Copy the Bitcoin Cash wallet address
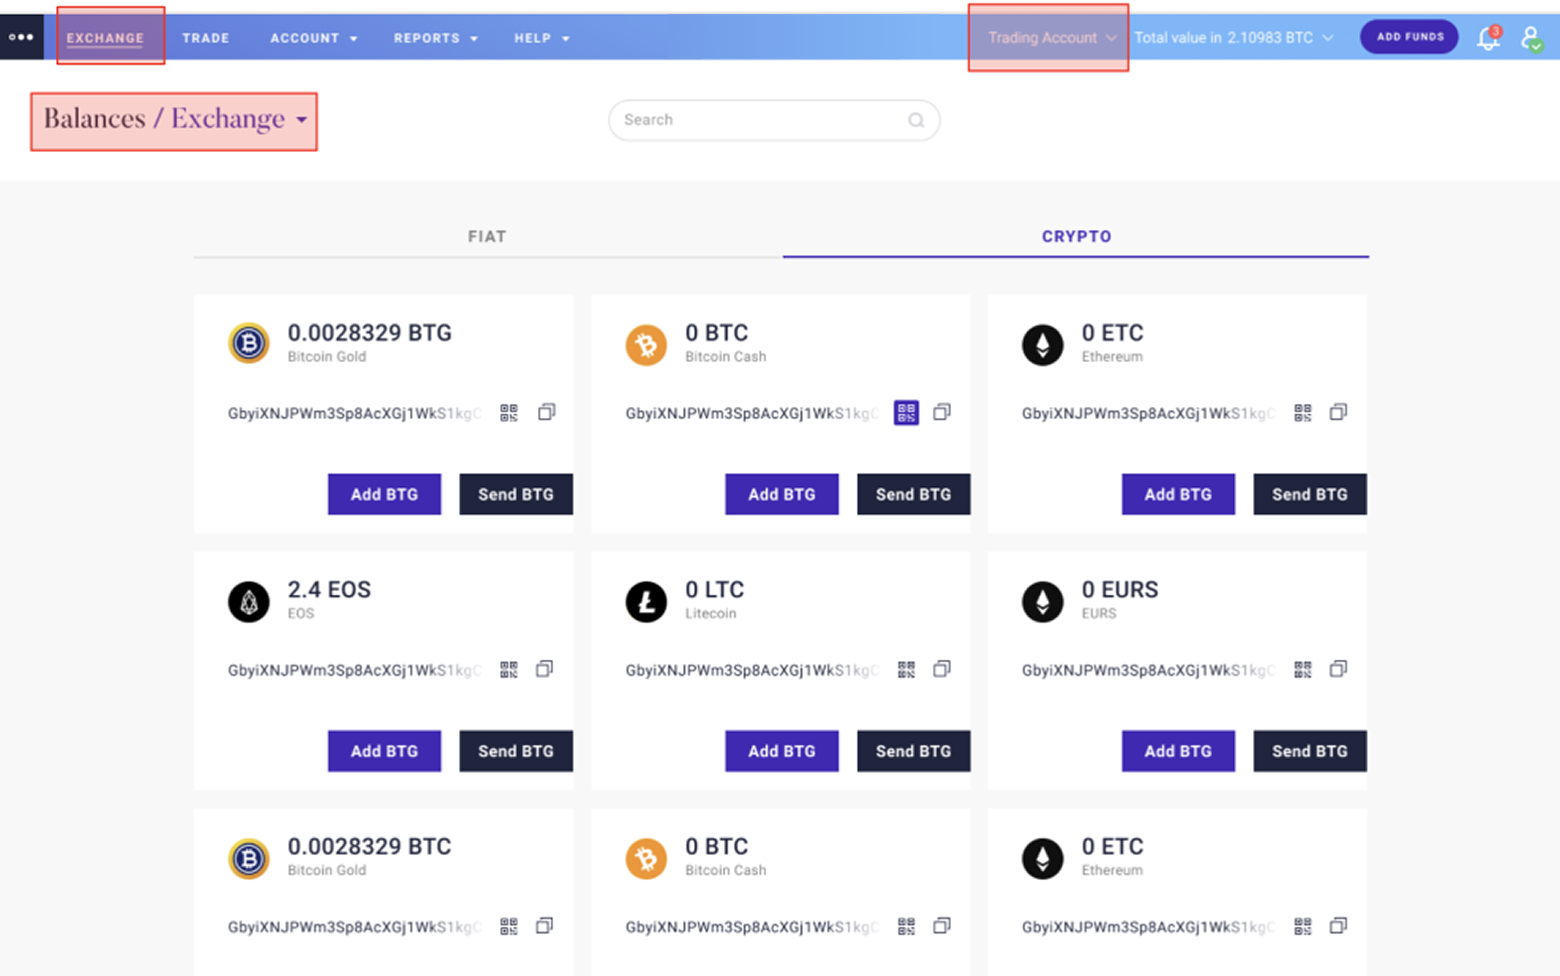Image resolution: width=1560 pixels, height=976 pixels. click(941, 412)
